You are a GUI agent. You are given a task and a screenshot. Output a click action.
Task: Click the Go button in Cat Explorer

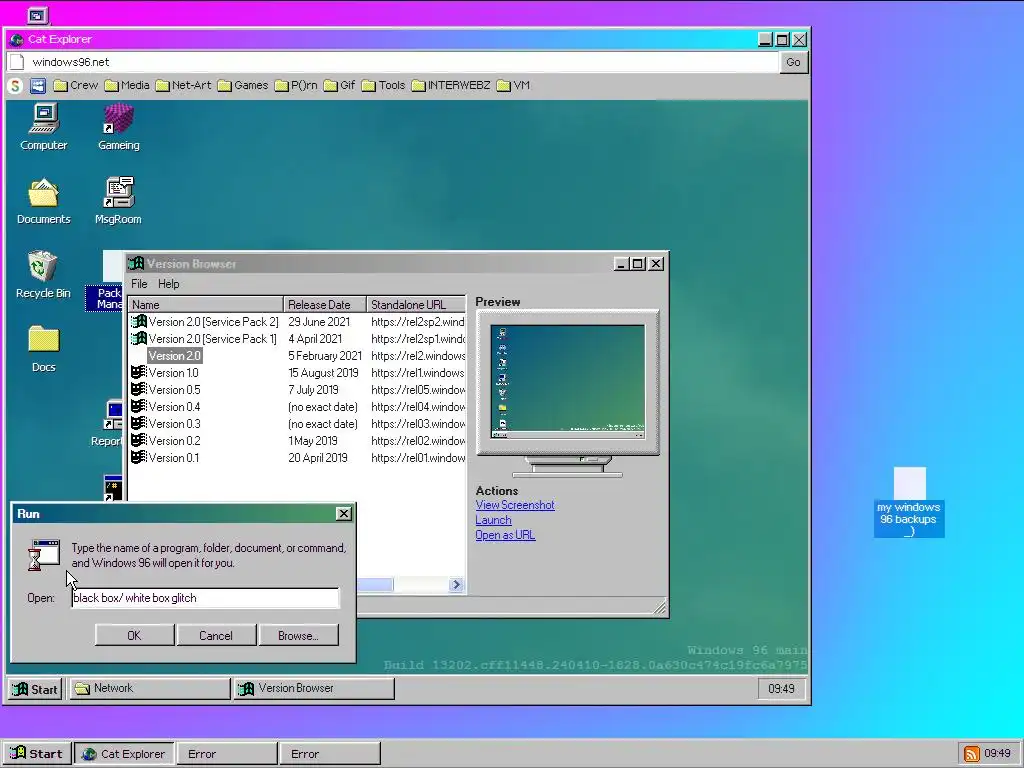click(793, 62)
